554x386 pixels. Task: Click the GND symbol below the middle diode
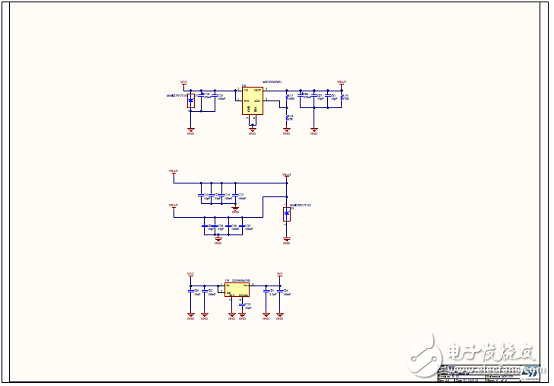pyautogui.click(x=287, y=240)
